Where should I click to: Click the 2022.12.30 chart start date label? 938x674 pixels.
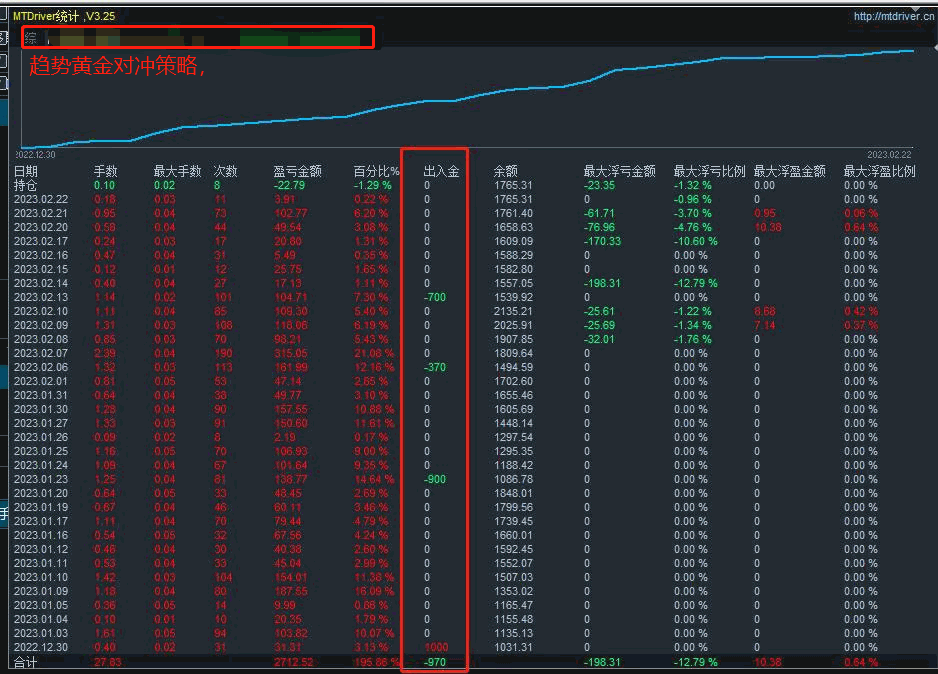pyautogui.click(x=36, y=154)
